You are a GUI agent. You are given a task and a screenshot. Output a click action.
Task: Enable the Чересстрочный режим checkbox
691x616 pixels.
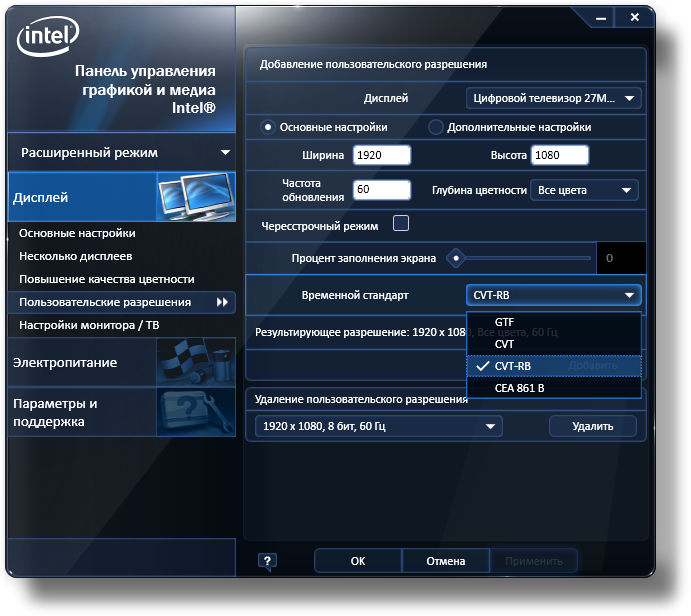(401, 223)
